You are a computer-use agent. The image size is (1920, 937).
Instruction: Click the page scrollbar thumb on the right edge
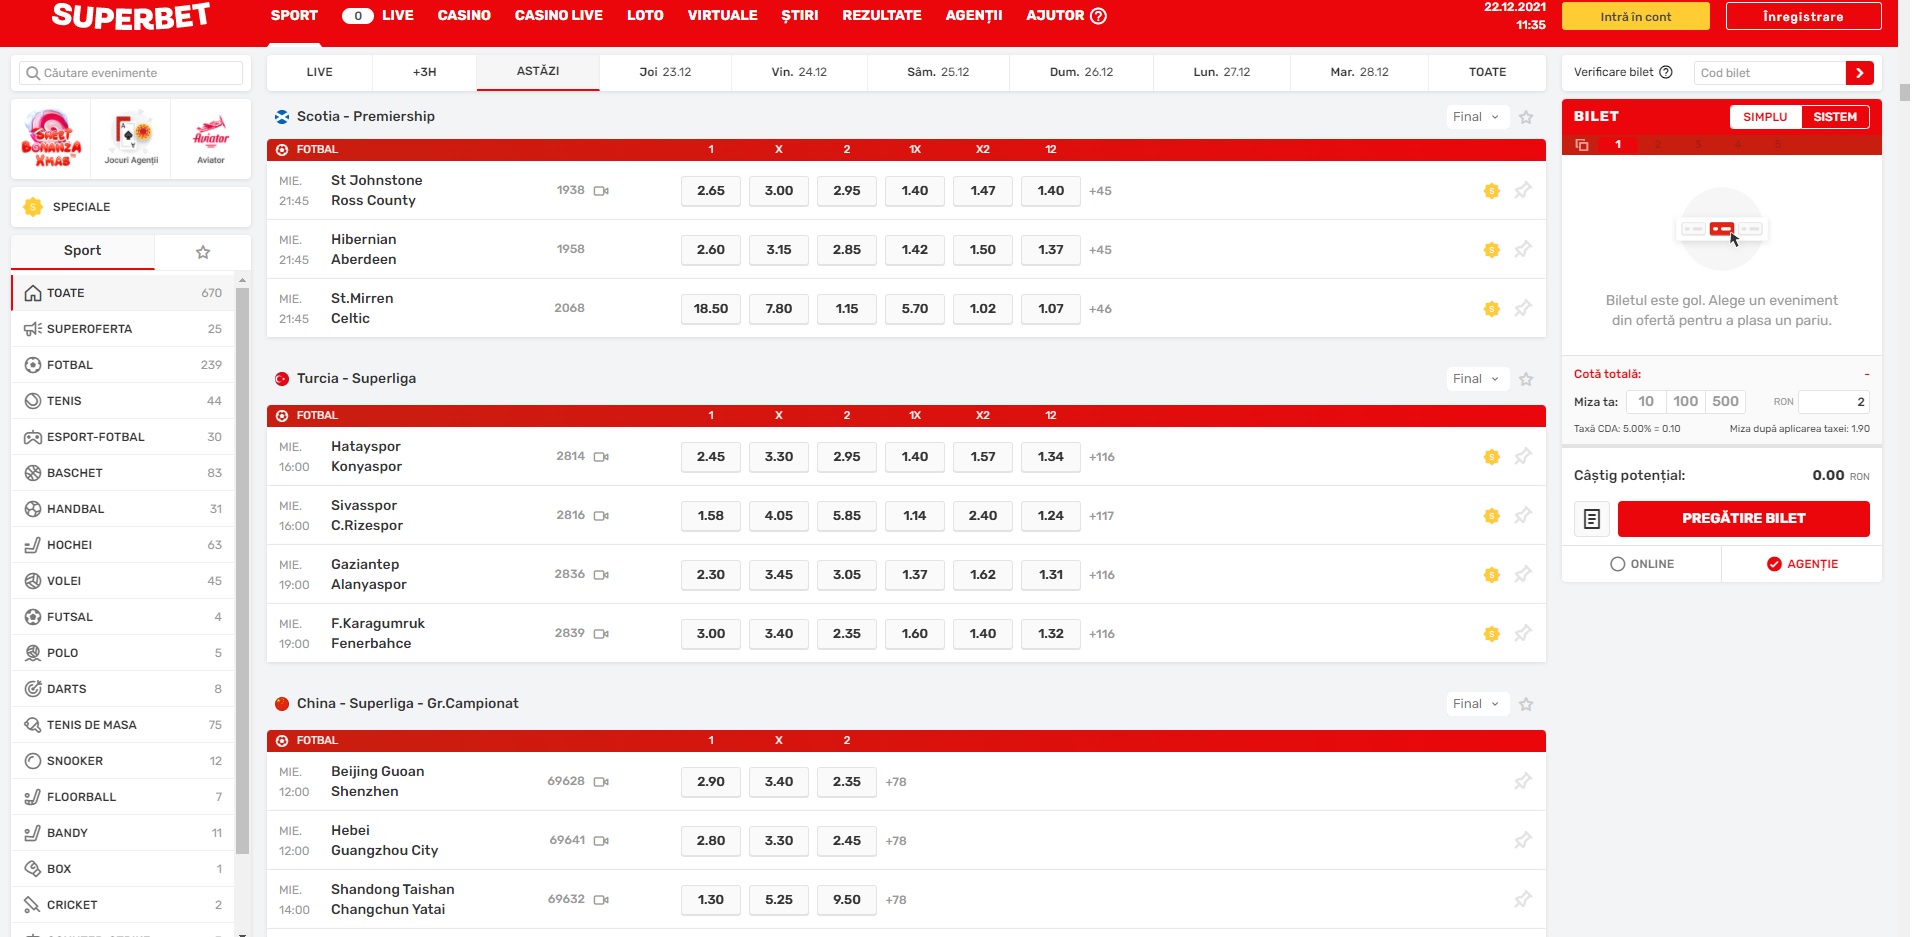[x=1905, y=92]
